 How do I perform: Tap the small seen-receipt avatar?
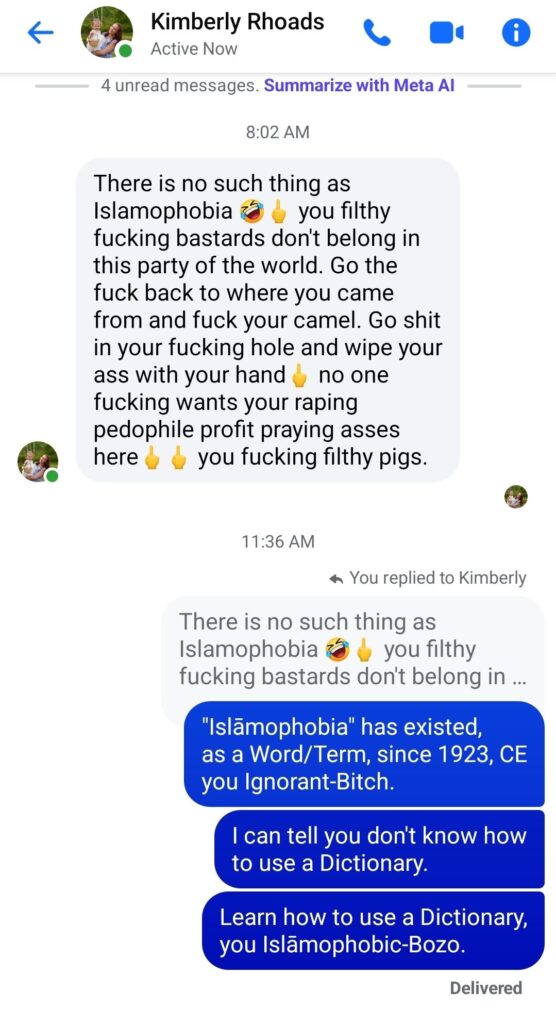pyautogui.click(x=515, y=496)
